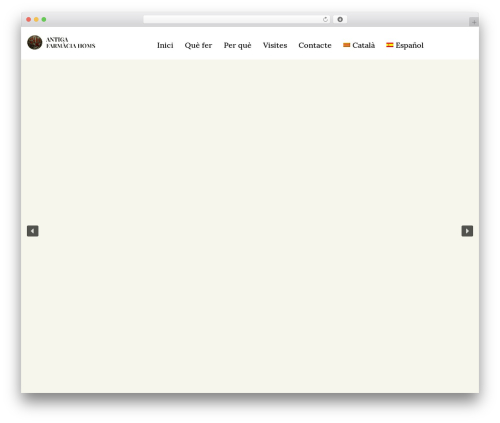Open a new tab with the plus button

[x=474, y=22]
